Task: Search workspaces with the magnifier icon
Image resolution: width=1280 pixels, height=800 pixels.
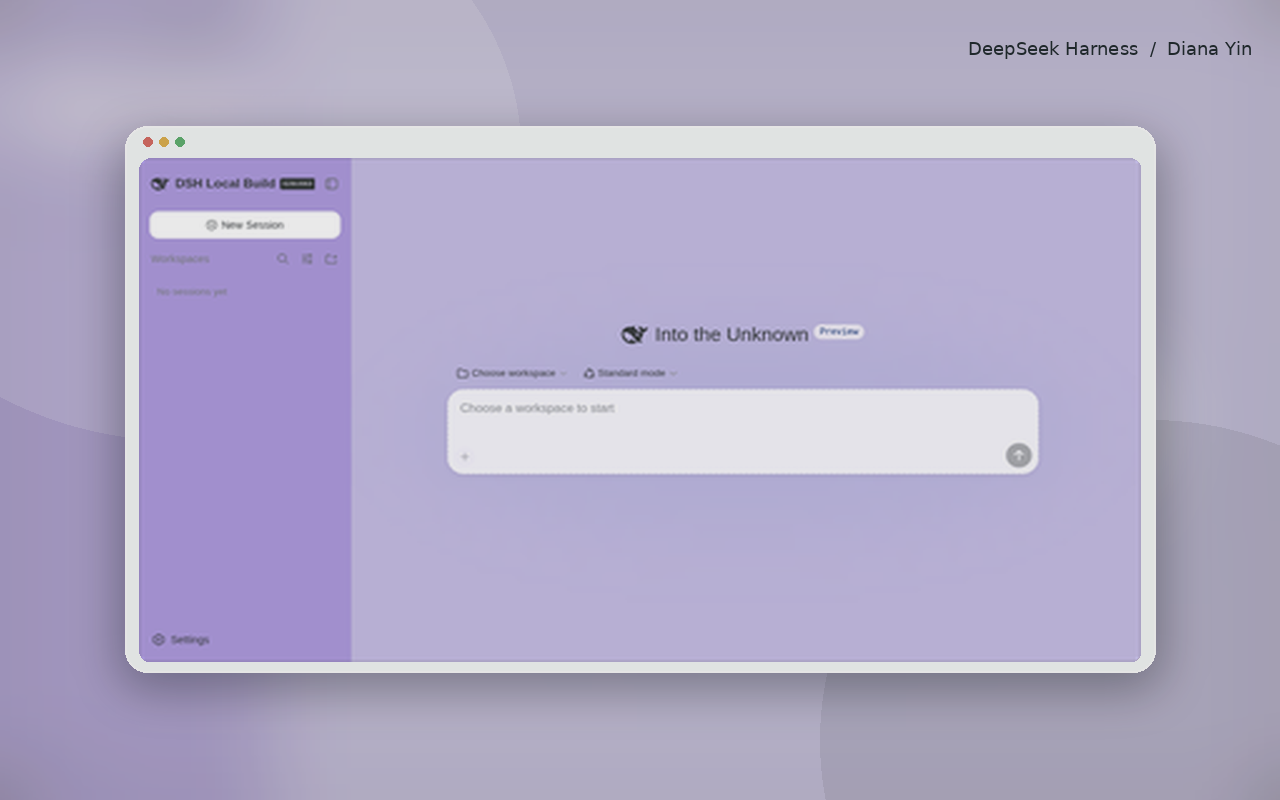Action: 283,259
